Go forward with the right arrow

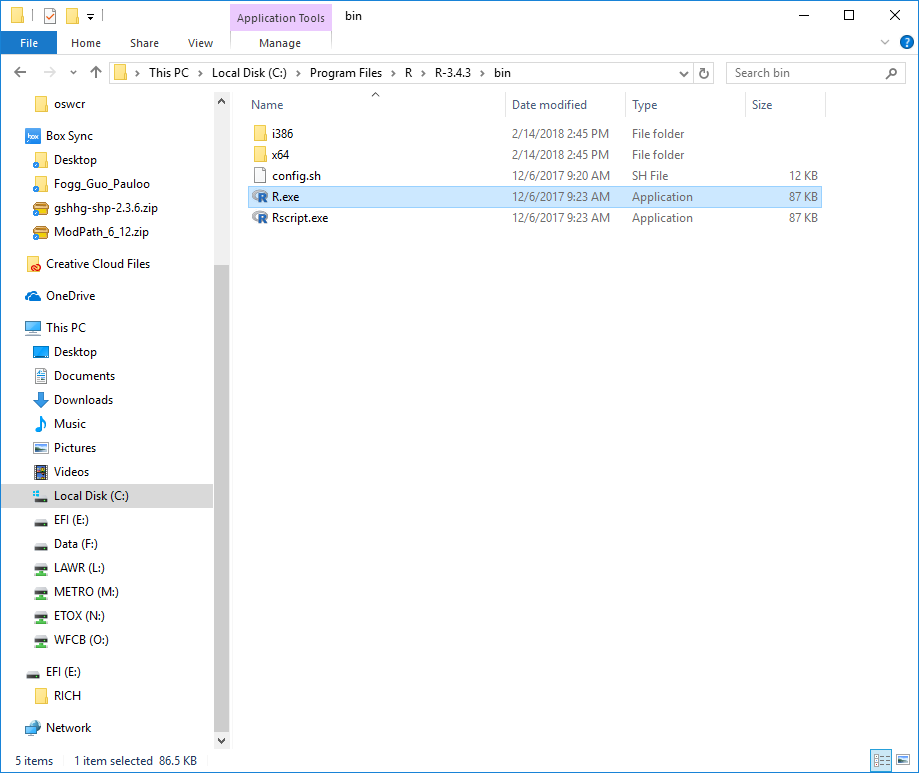[x=49, y=72]
